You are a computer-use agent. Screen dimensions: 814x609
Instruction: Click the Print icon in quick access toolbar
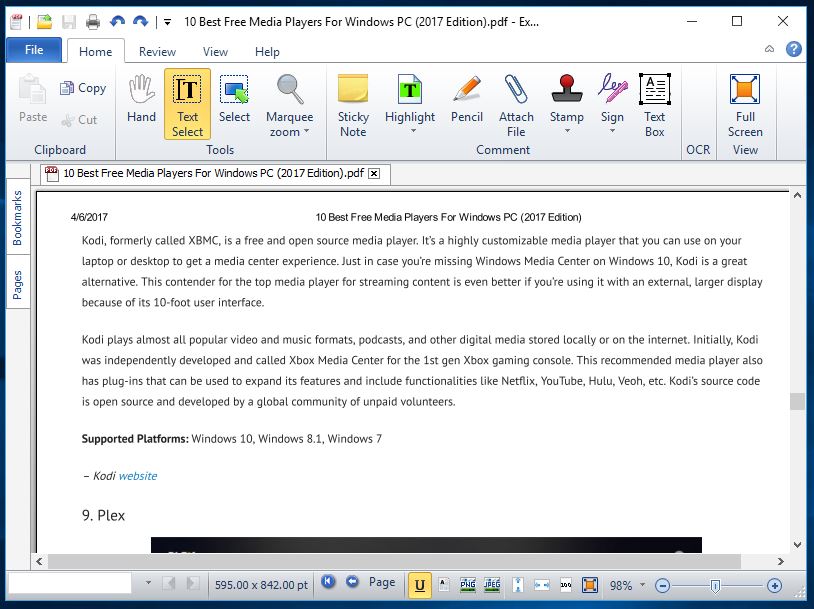point(92,21)
